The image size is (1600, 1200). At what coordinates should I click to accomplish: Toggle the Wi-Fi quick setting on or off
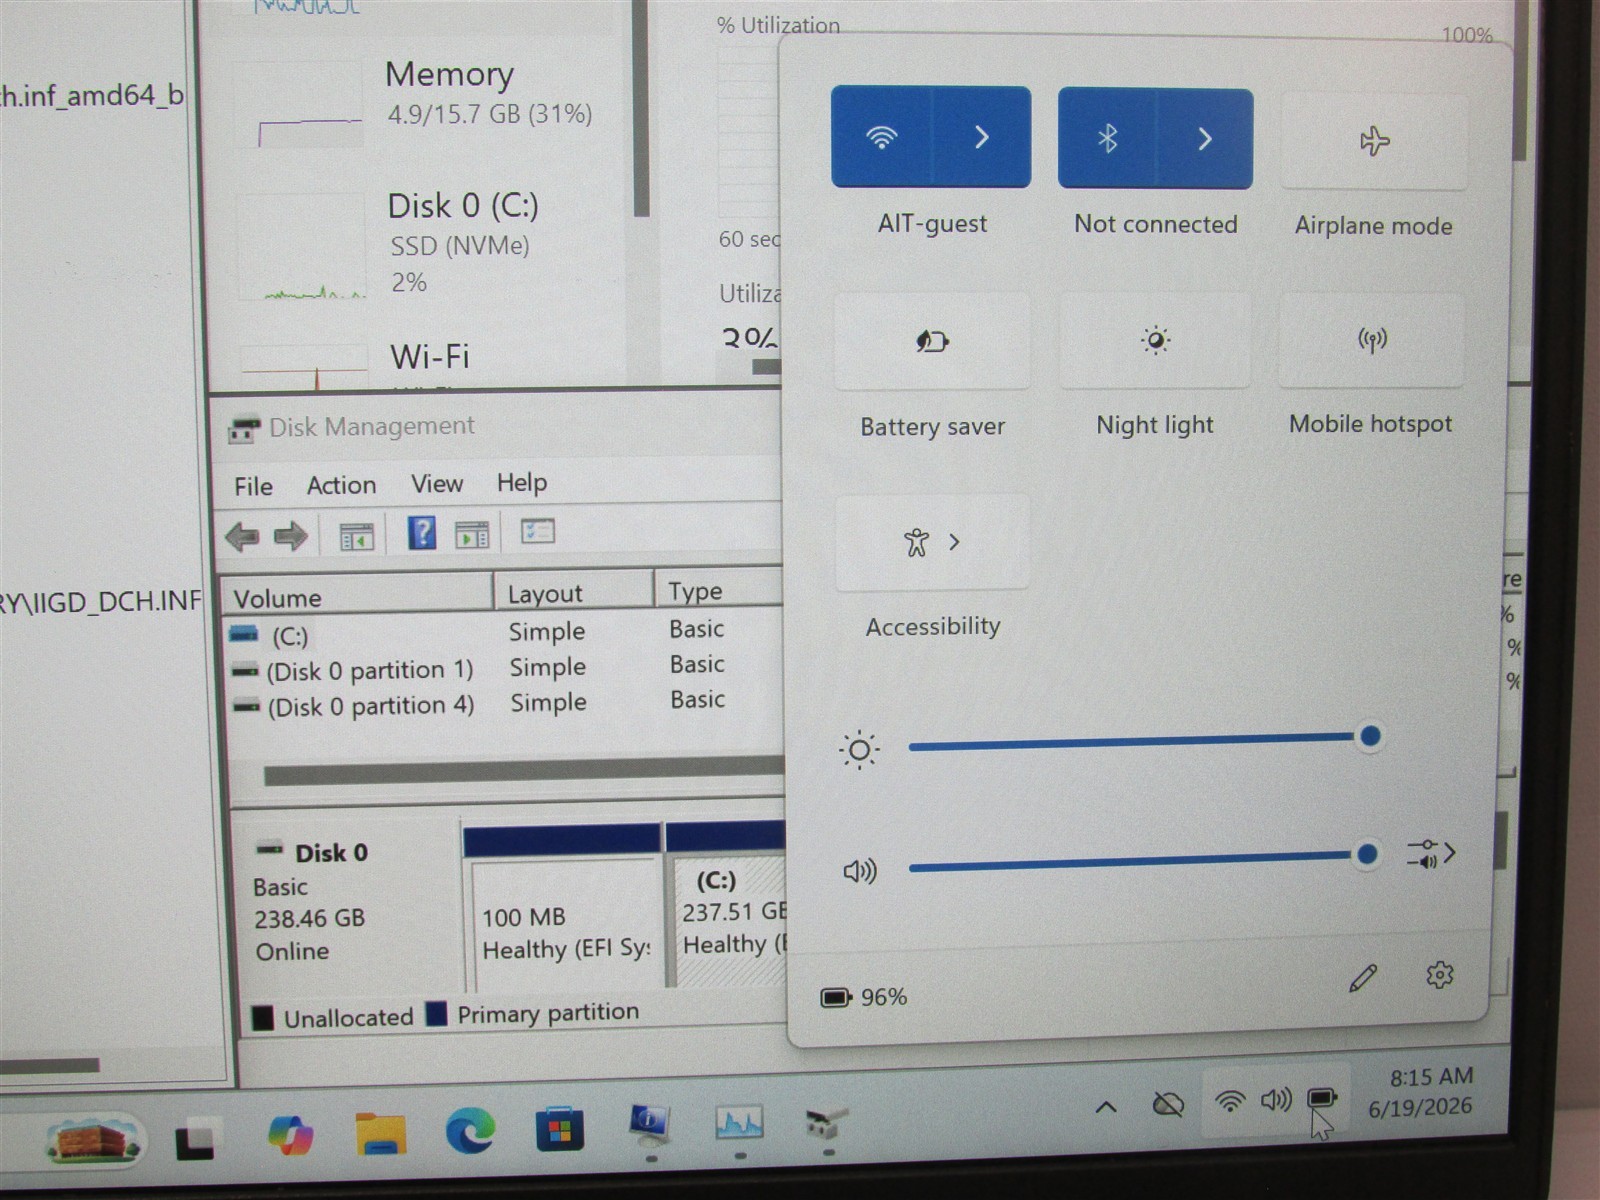tap(881, 137)
